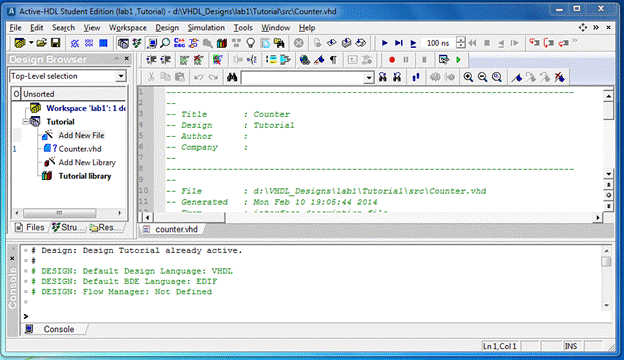Viewport: 624px width, 360px height.
Task: Open the Workspace menu
Action: point(128,28)
